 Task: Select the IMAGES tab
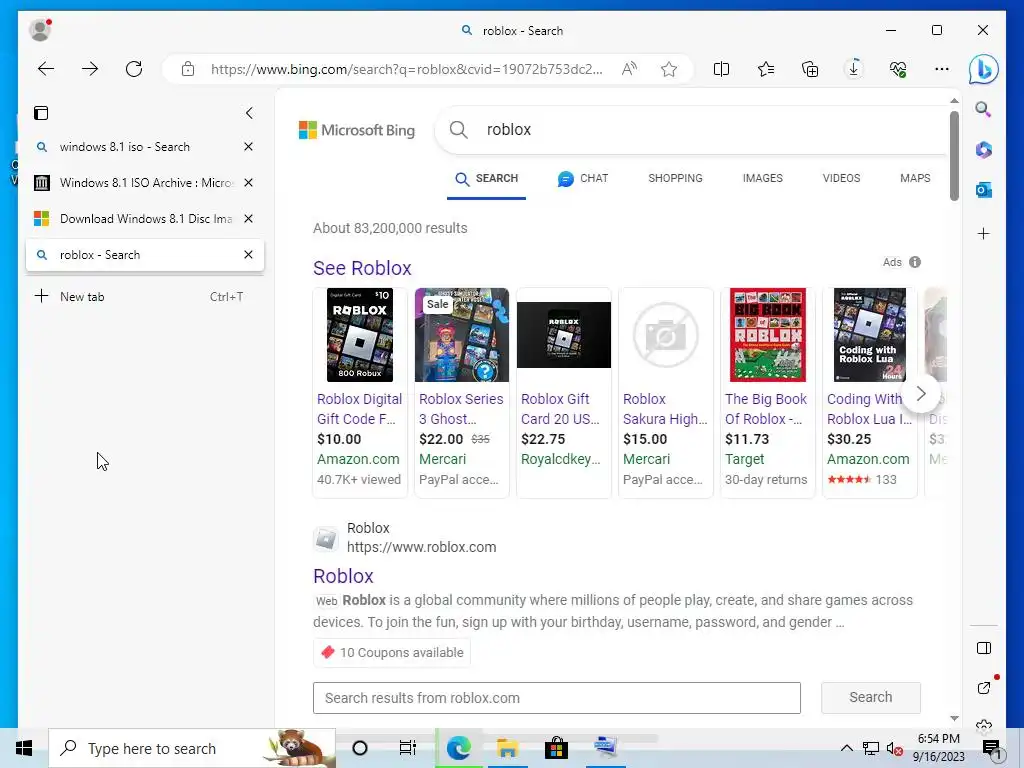pyautogui.click(x=762, y=178)
